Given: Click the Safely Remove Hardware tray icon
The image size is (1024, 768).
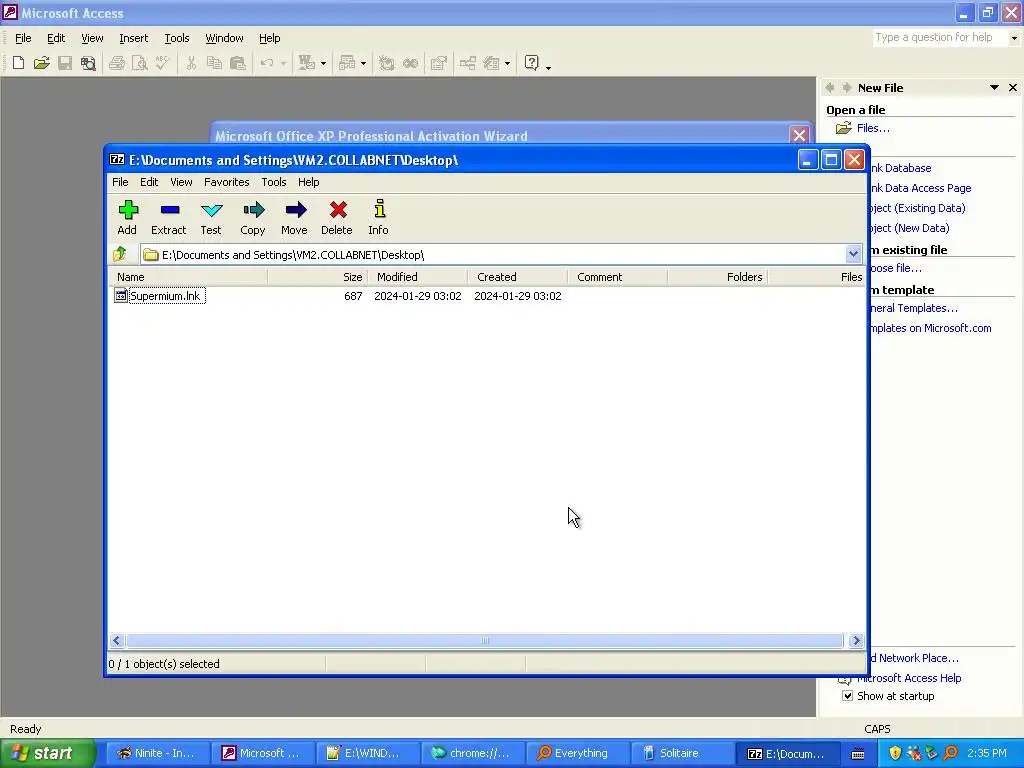Looking at the screenshot, I should point(932,753).
